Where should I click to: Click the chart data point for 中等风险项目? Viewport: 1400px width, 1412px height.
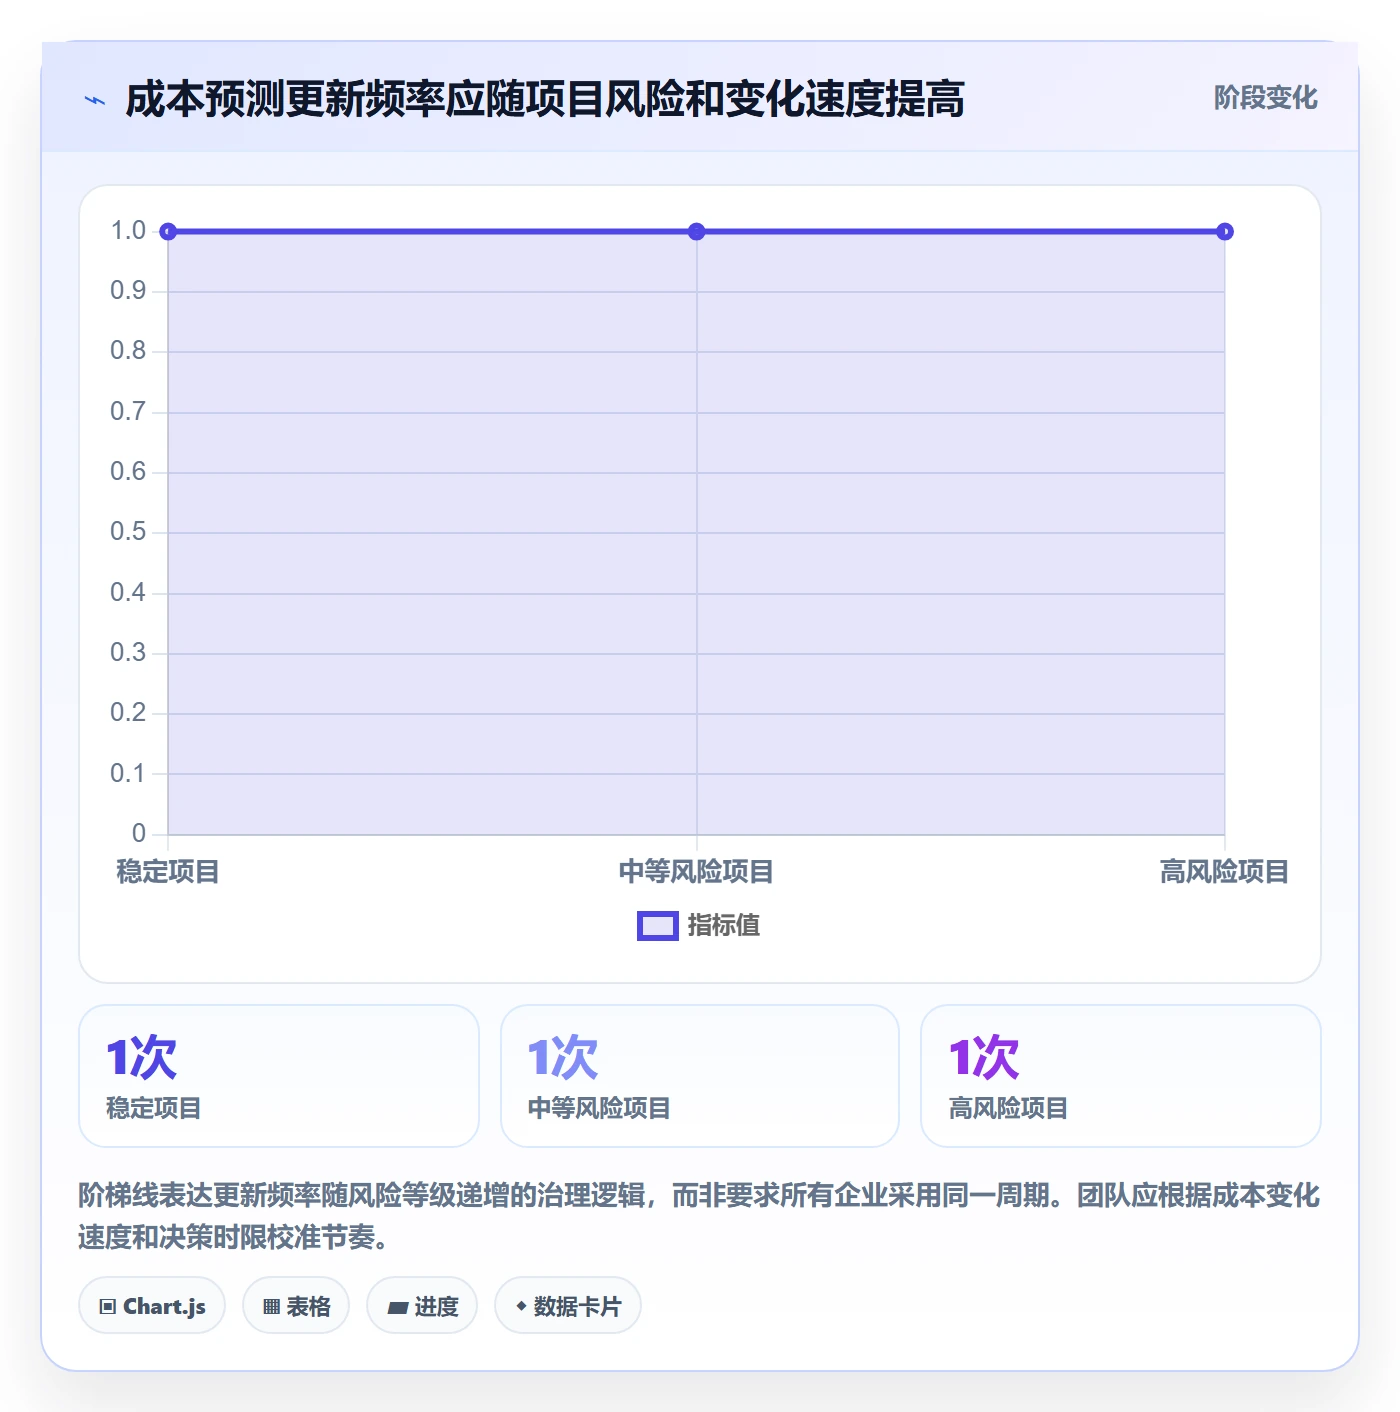[697, 232]
